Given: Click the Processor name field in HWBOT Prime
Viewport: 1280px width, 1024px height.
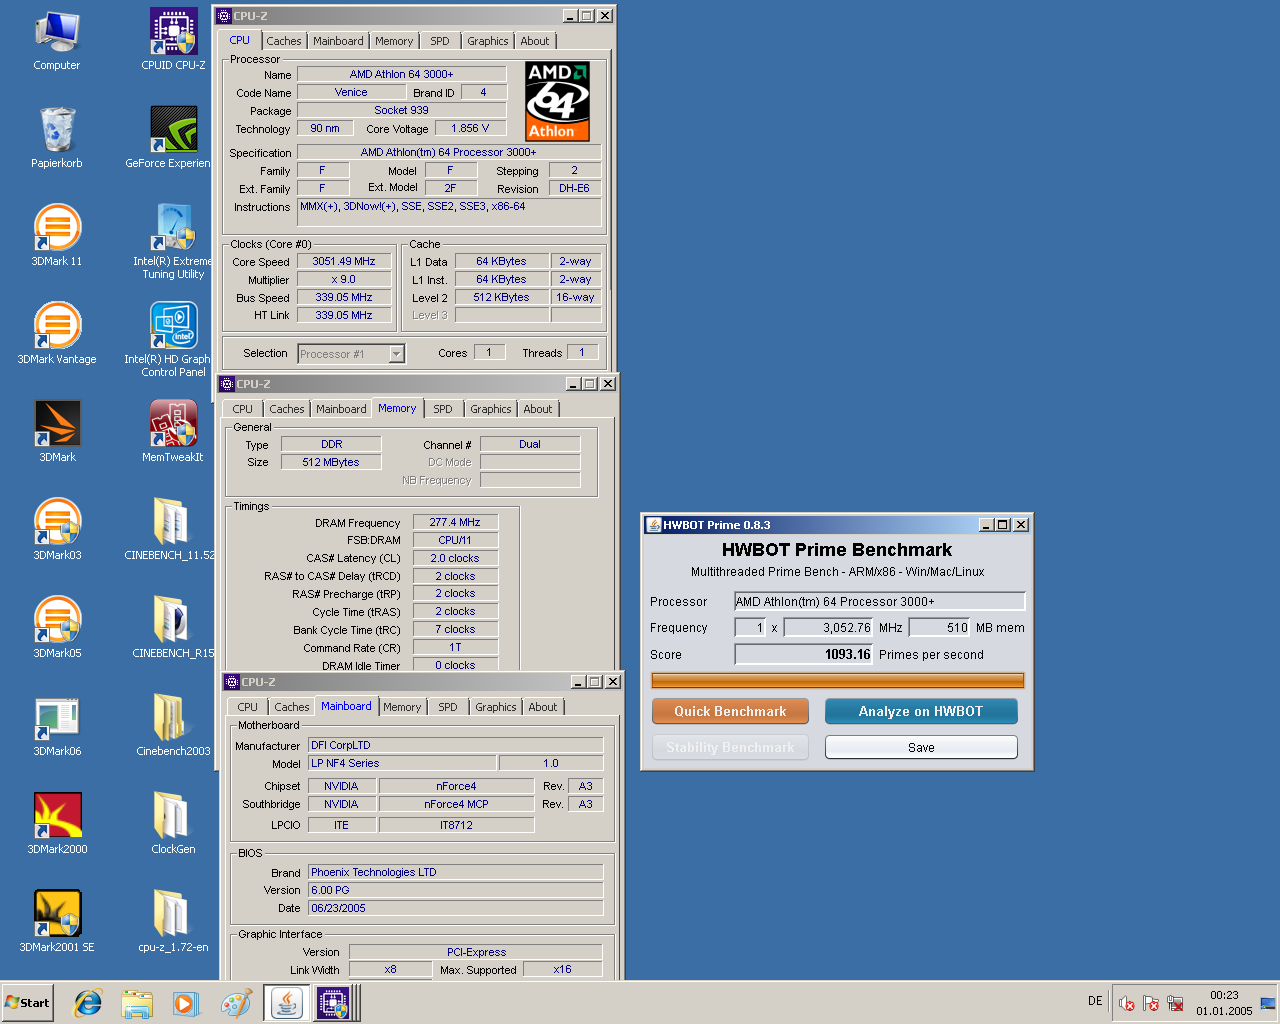Looking at the screenshot, I should pyautogui.click(x=880, y=601).
